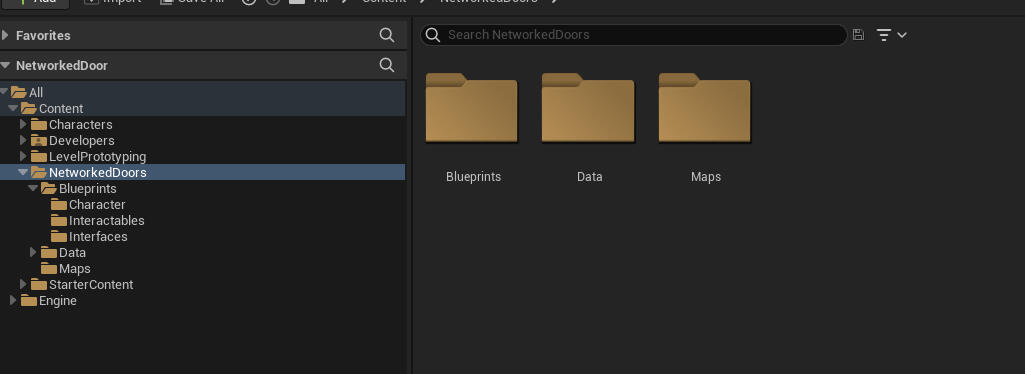Collapse the Blueprints subfolder arrow in tree

(x=33, y=188)
